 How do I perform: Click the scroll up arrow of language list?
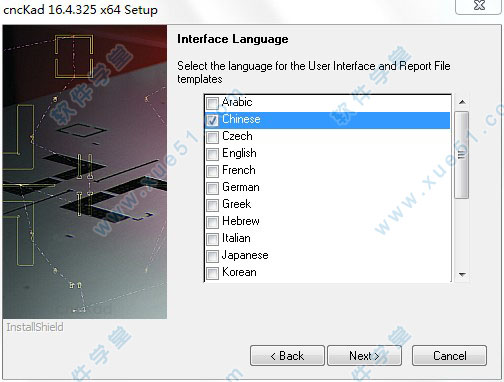pos(462,102)
